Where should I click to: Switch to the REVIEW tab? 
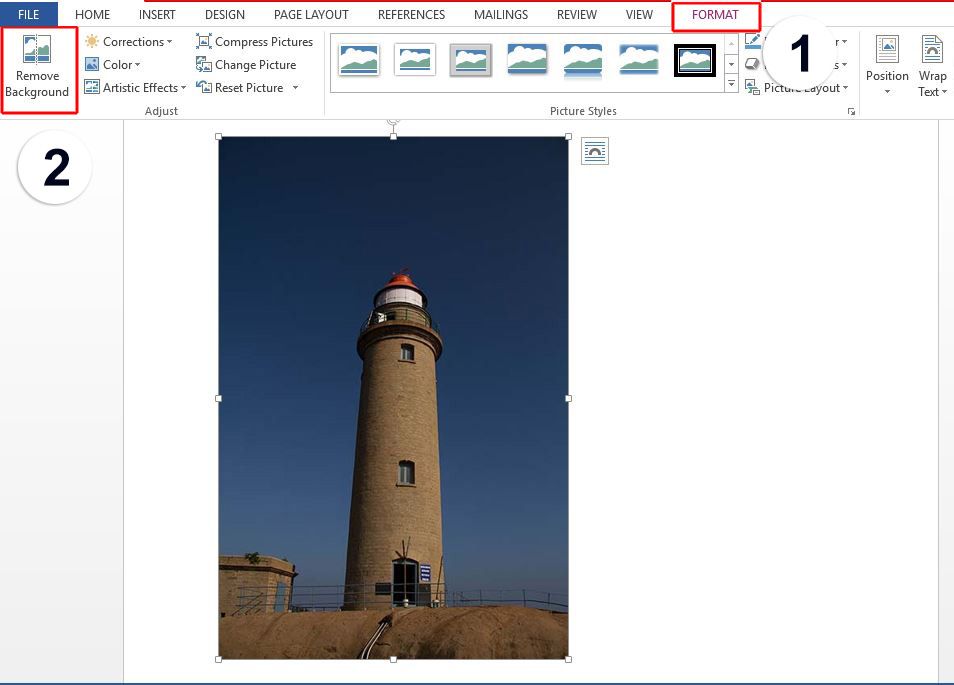576,14
